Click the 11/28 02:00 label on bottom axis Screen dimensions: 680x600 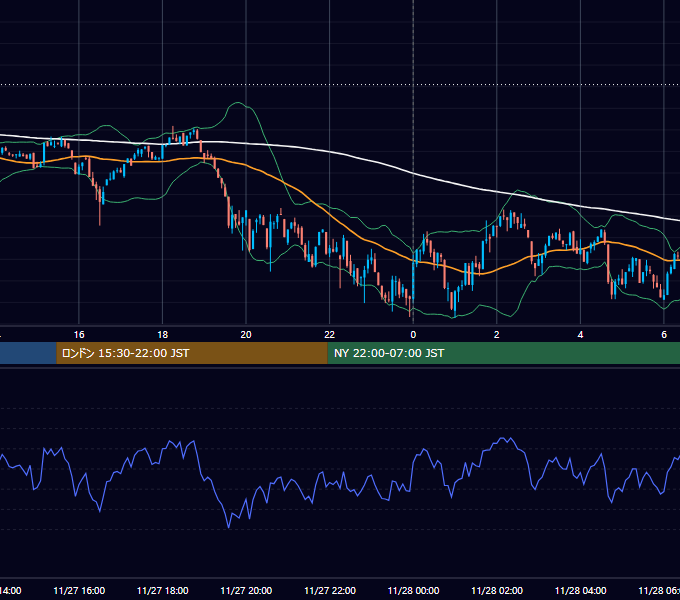(497, 590)
